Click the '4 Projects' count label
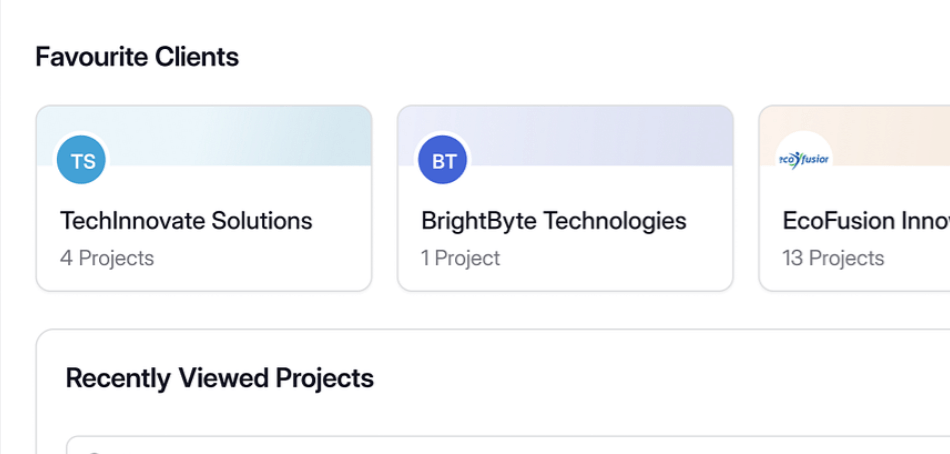The width and height of the screenshot is (950, 454). pyautogui.click(x=107, y=258)
